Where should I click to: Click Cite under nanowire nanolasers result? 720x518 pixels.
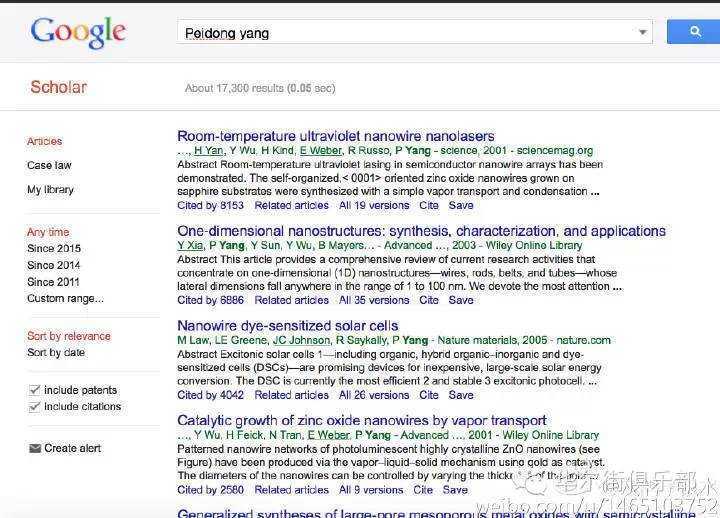tap(429, 205)
